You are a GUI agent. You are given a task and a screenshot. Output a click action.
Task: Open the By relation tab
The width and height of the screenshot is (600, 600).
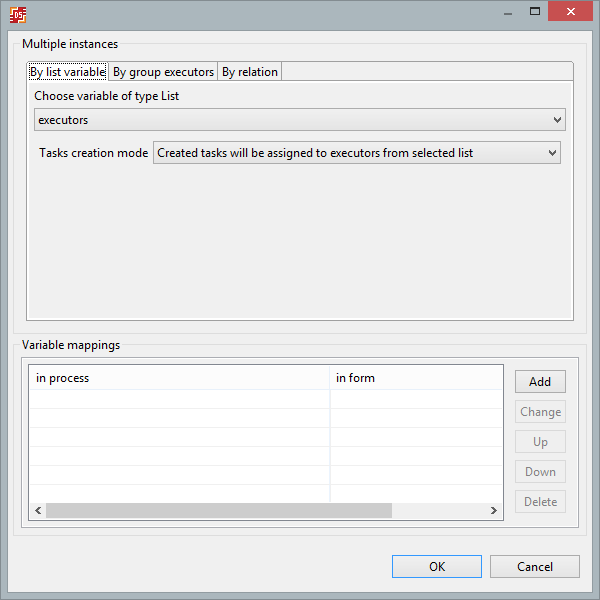pyautogui.click(x=250, y=72)
